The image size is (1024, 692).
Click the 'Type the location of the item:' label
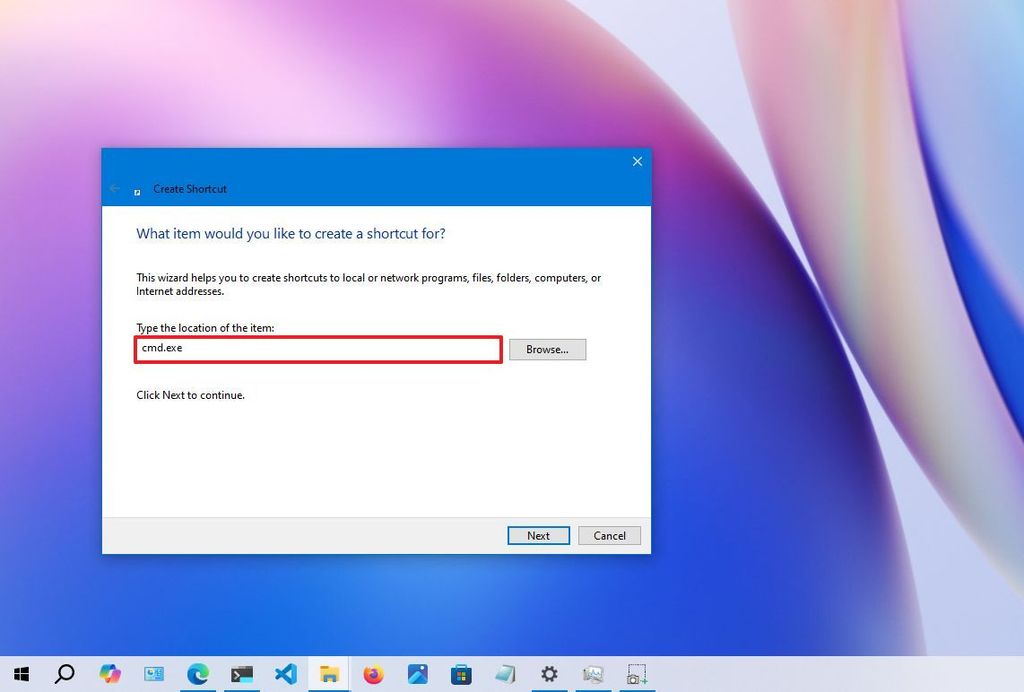click(x=205, y=328)
